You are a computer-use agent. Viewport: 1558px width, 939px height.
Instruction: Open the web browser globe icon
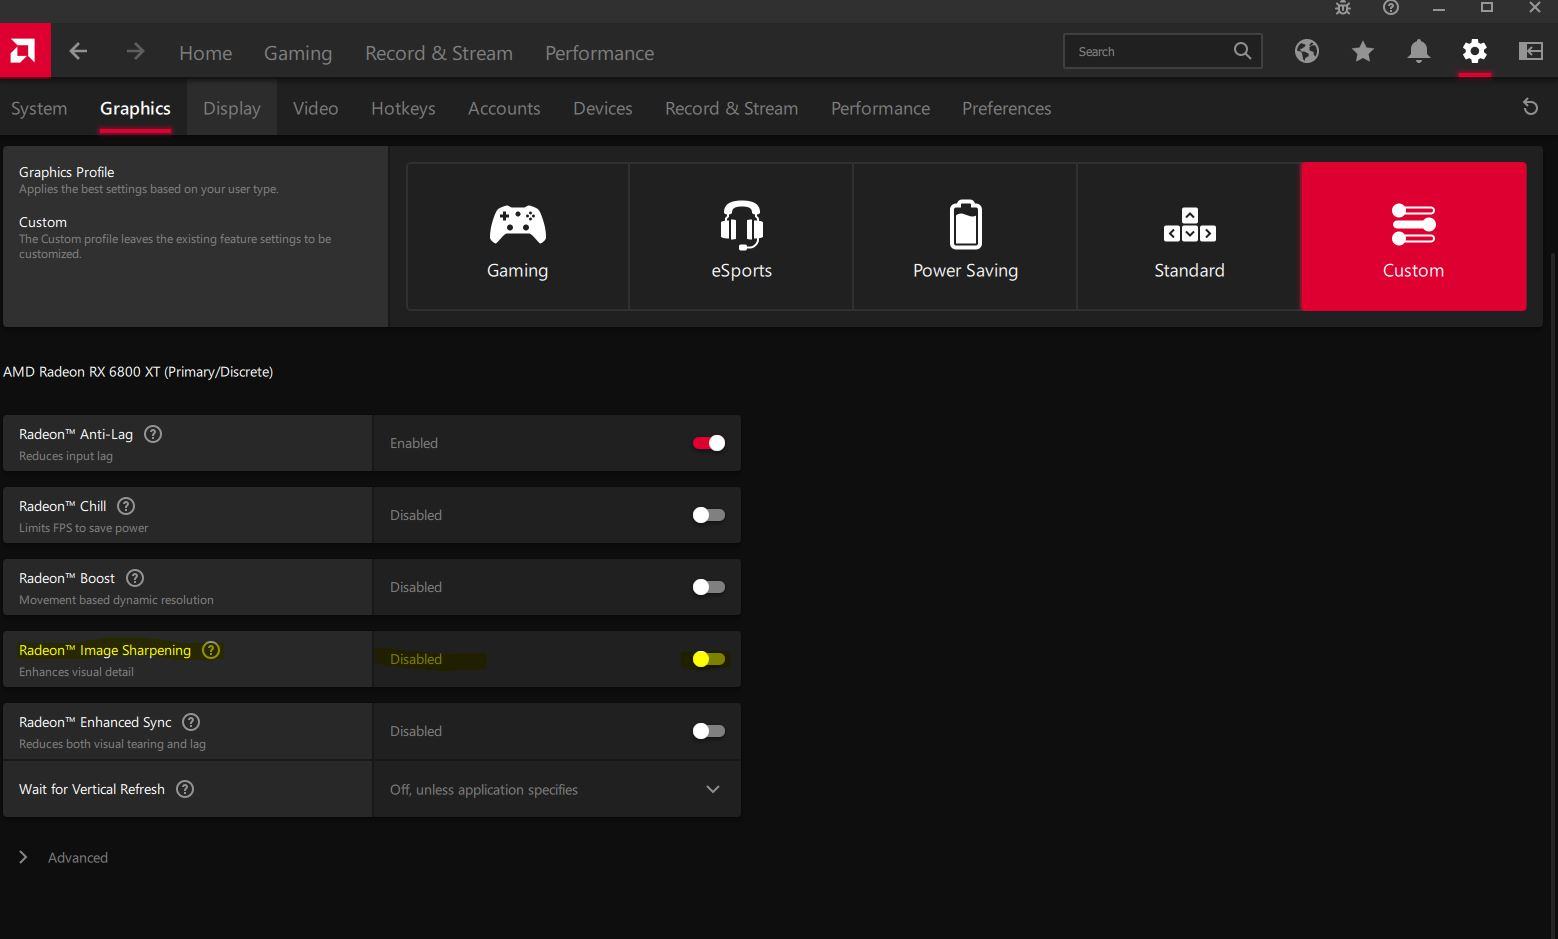(x=1306, y=51)
